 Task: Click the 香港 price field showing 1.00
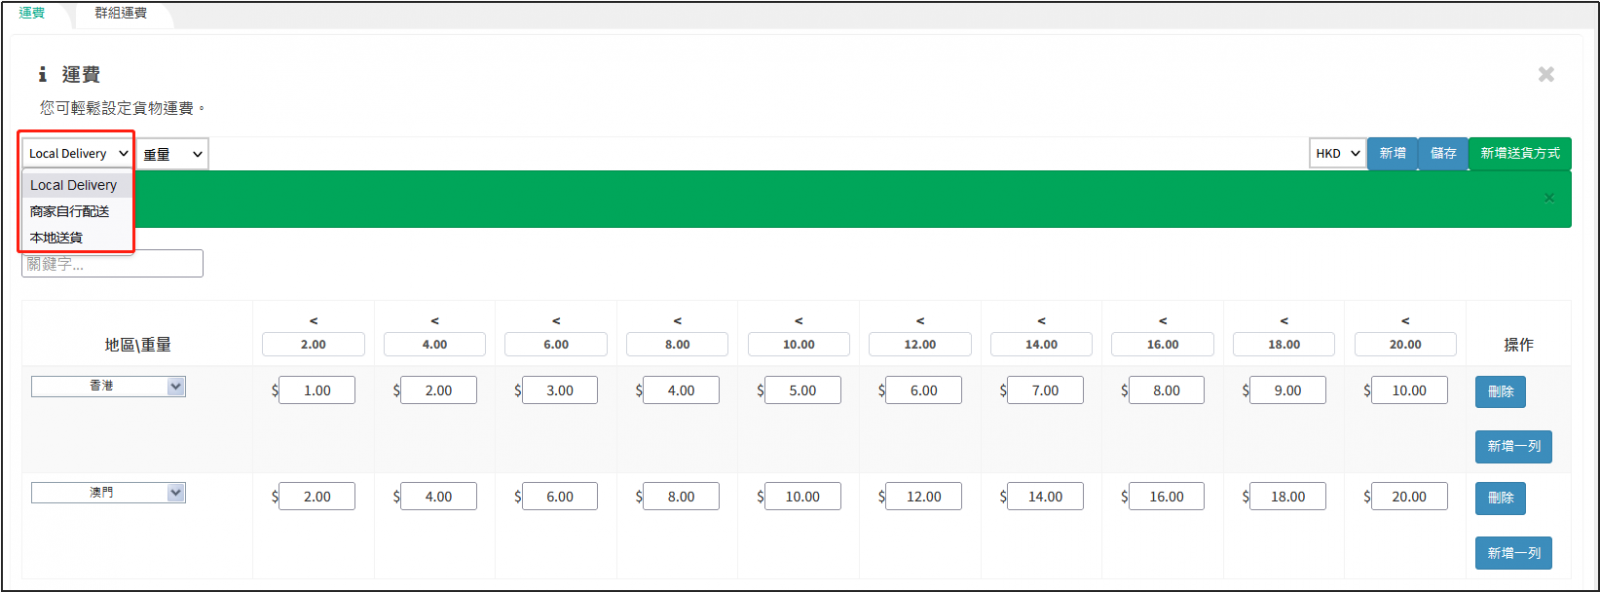[317, 390]
